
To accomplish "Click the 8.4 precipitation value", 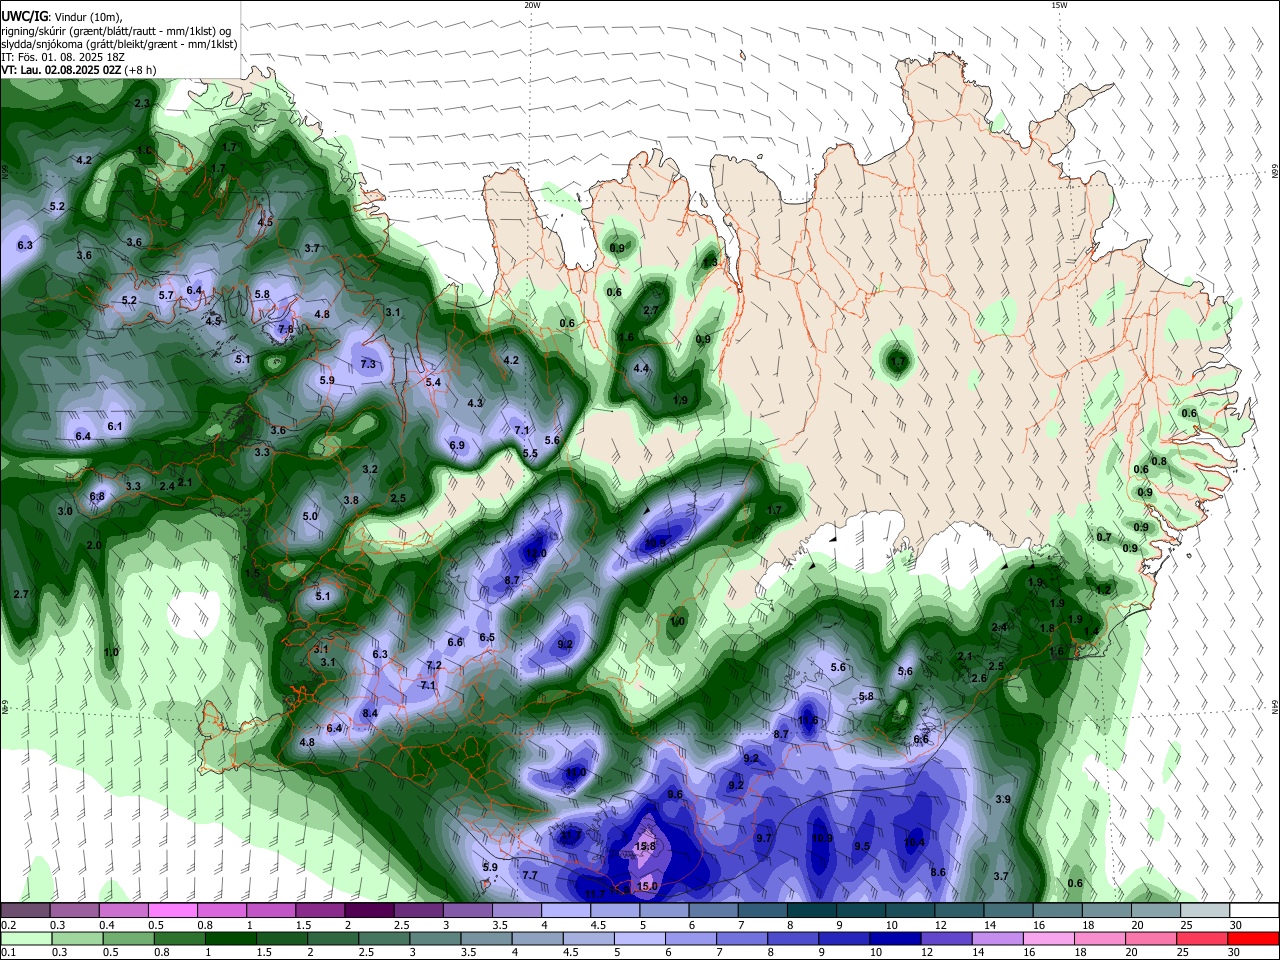I will tap(370, 713).
